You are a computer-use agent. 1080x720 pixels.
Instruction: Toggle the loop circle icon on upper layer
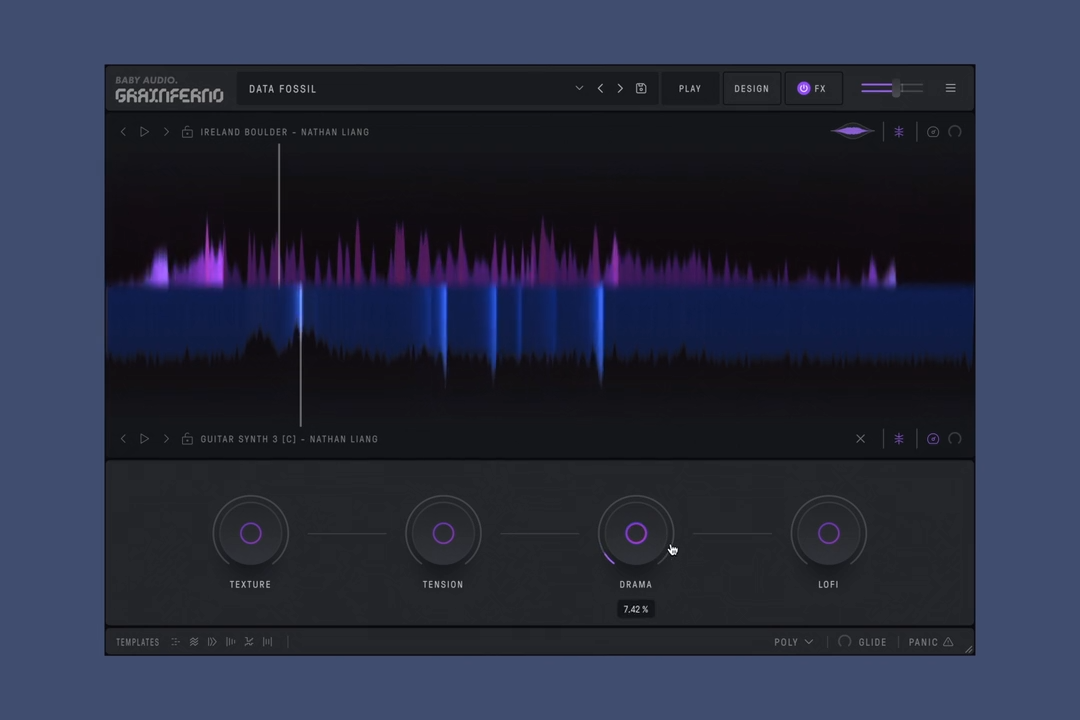tap(955, 132)
